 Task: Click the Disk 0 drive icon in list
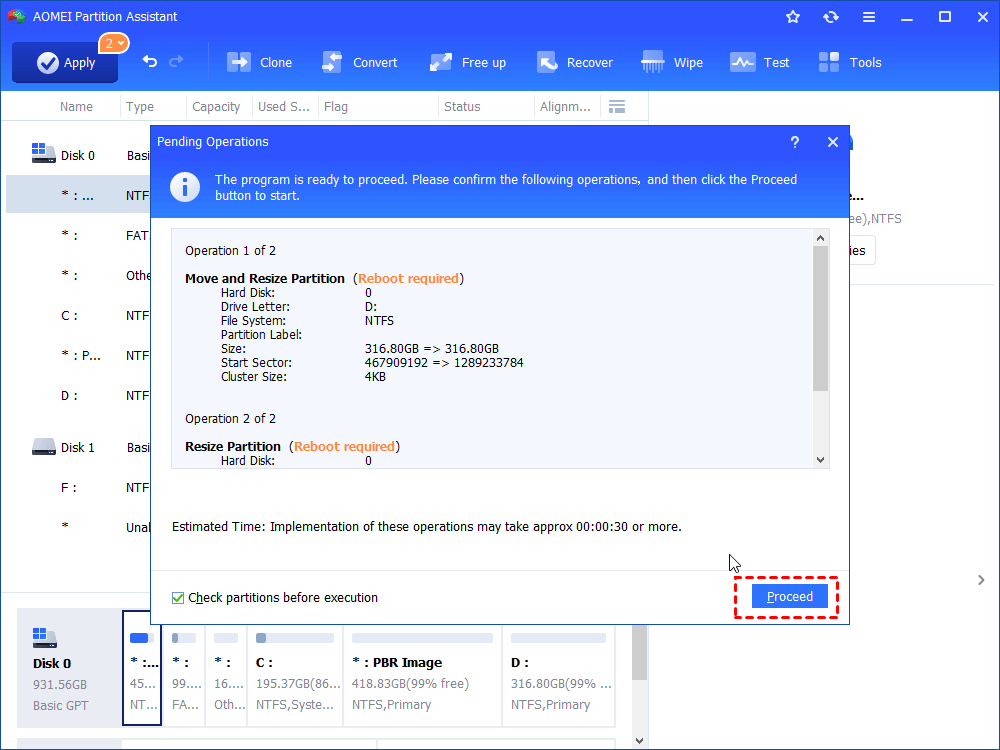[44, 153]
